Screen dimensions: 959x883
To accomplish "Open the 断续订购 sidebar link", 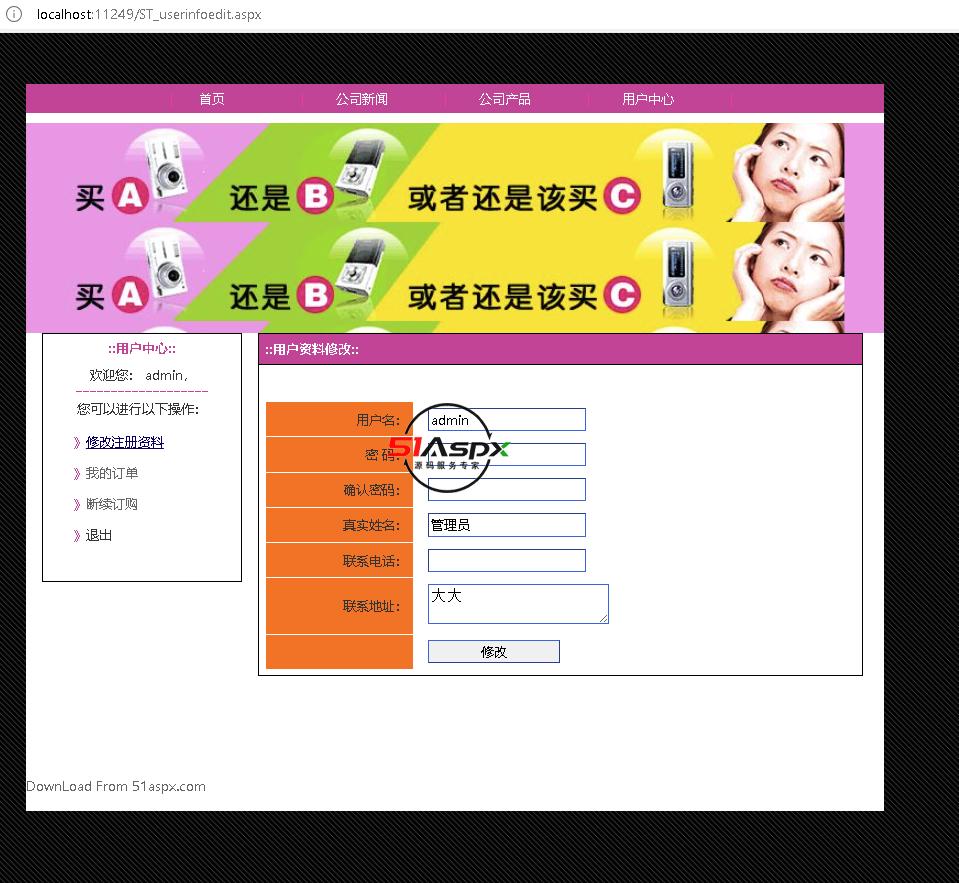I will [111, 505].
